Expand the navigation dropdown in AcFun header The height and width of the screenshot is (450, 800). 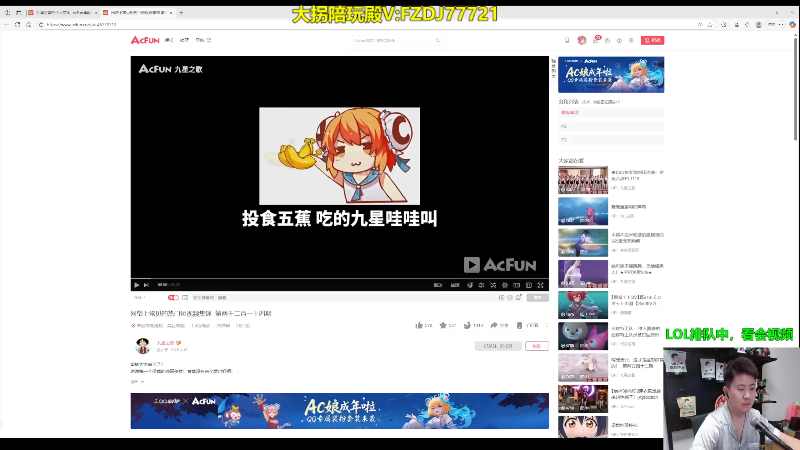203,40
